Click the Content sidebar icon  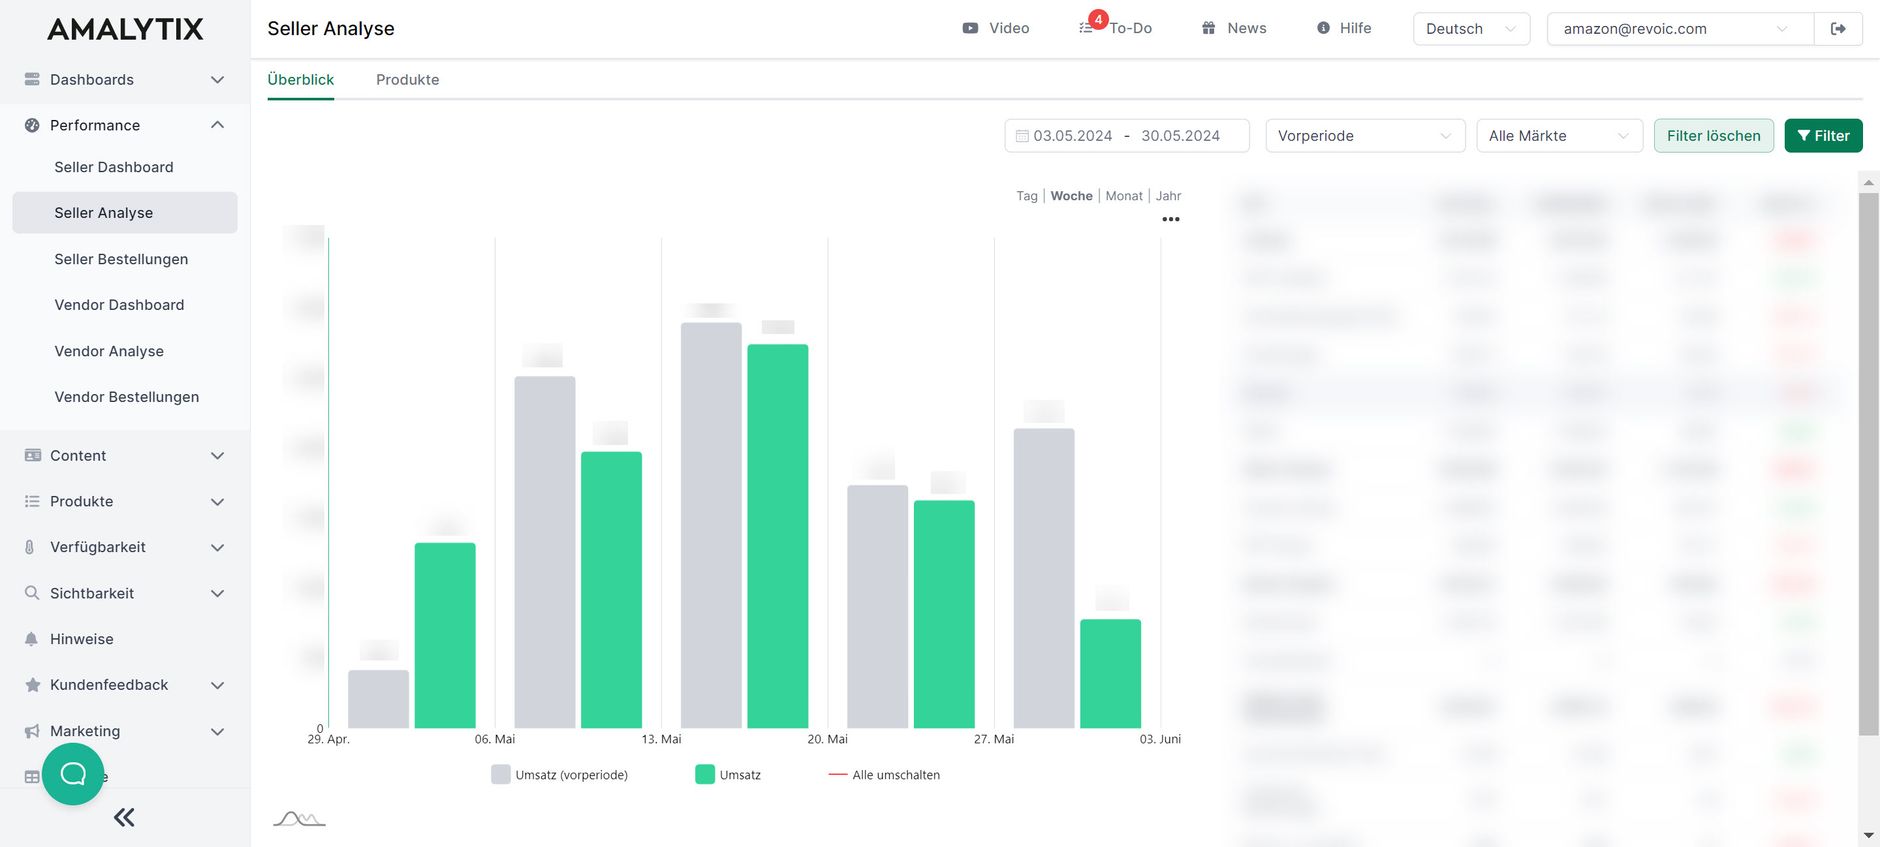tap(32, 455)
